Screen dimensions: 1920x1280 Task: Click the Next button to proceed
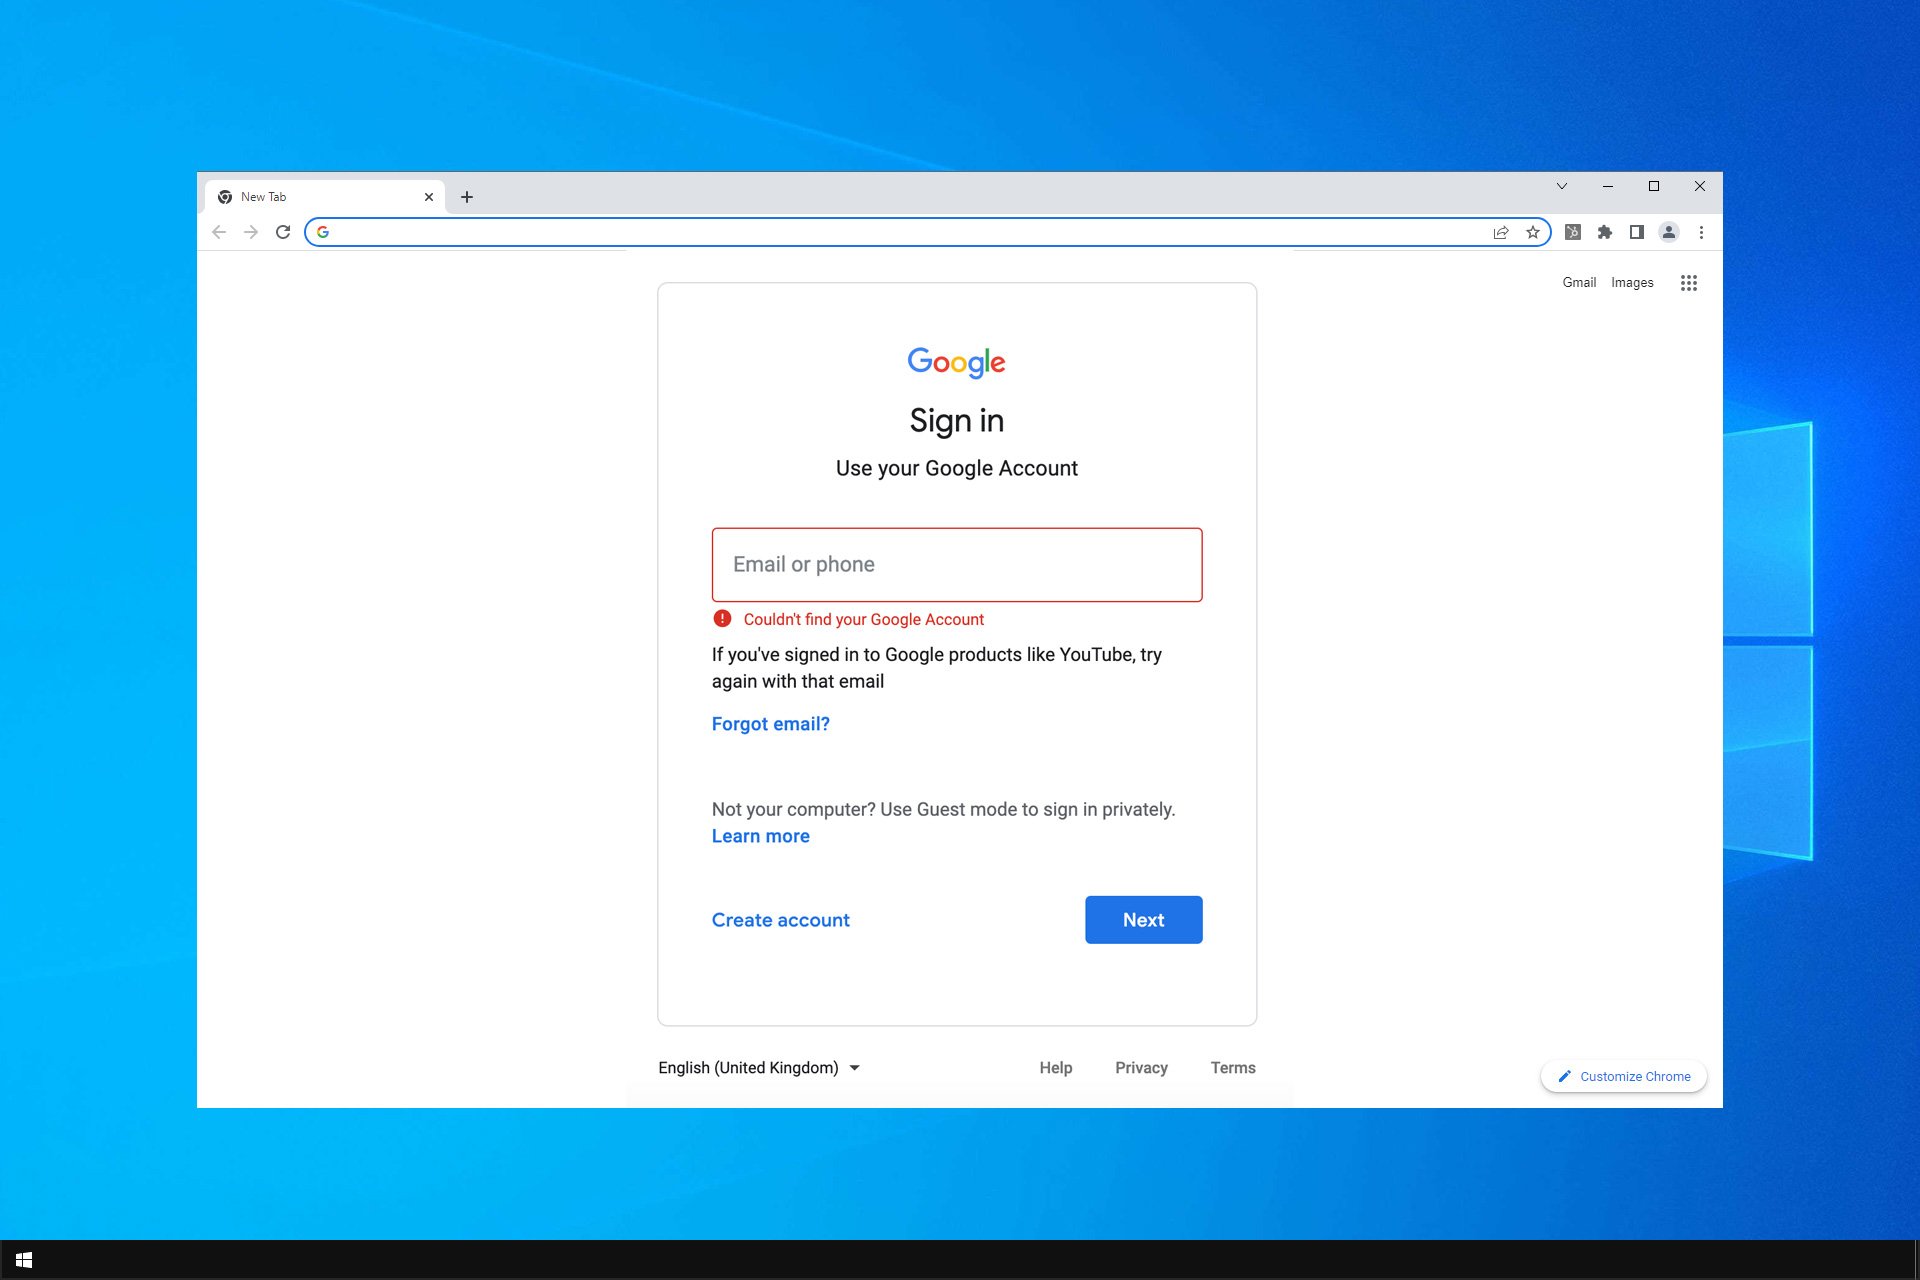pos(1143,920)
